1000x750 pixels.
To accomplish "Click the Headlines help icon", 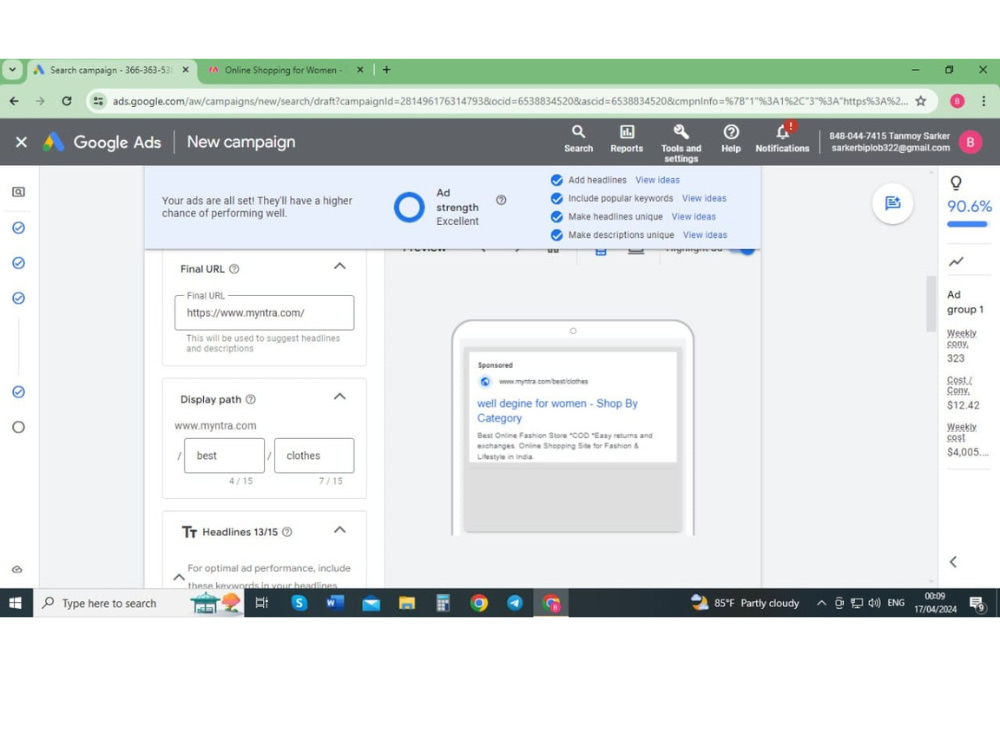I will point(287,532).
